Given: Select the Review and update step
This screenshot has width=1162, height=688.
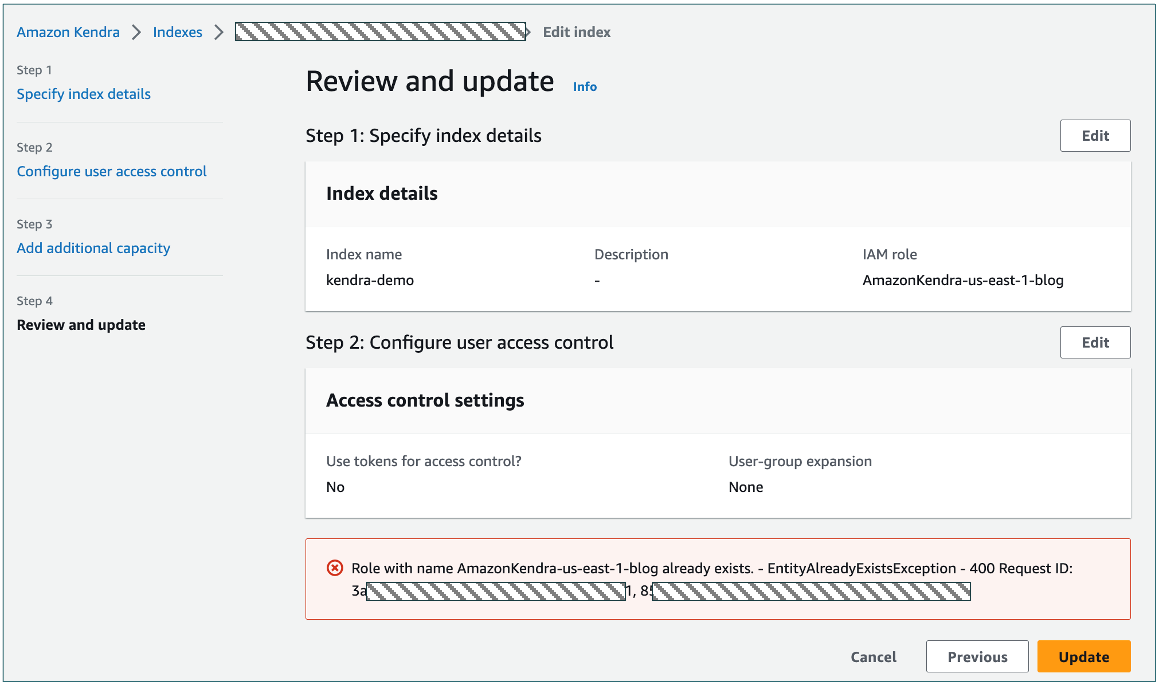Looking at the screenshot, I should [81, 325].
